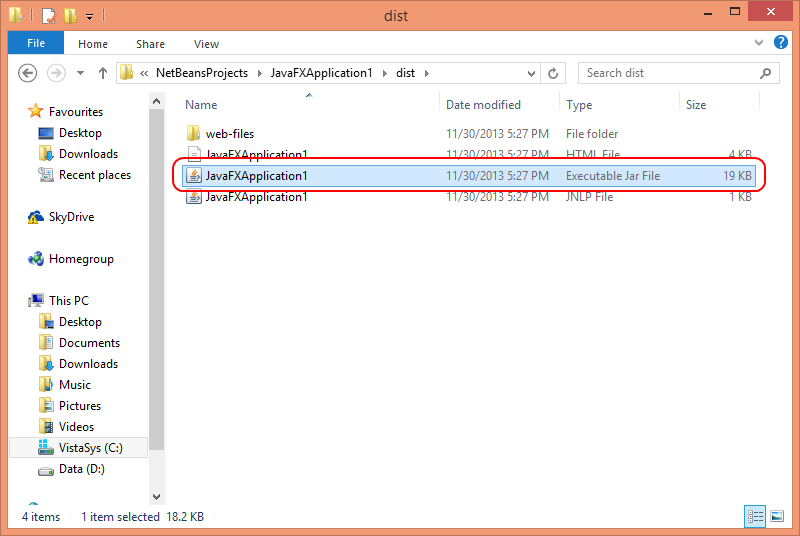Open Downloads under This PC

tap(88, 364)
